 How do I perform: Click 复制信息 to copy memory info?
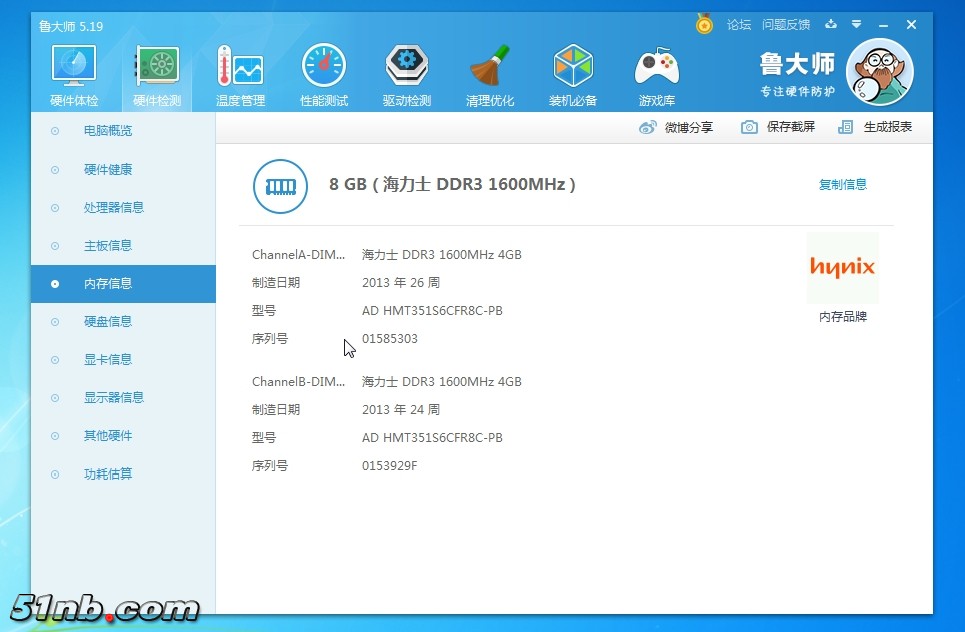pos(843,184)
